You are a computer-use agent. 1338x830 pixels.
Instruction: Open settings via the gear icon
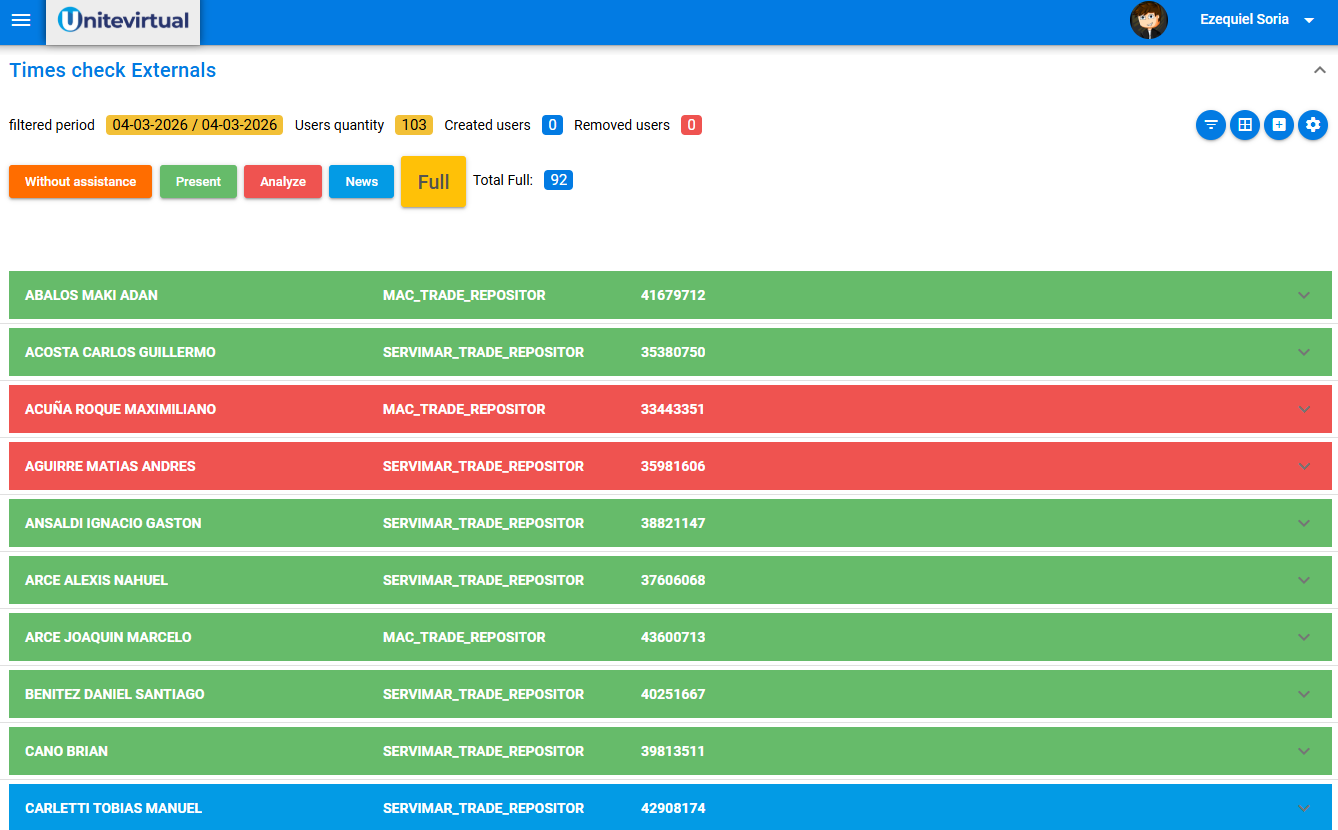(1313, 125)
